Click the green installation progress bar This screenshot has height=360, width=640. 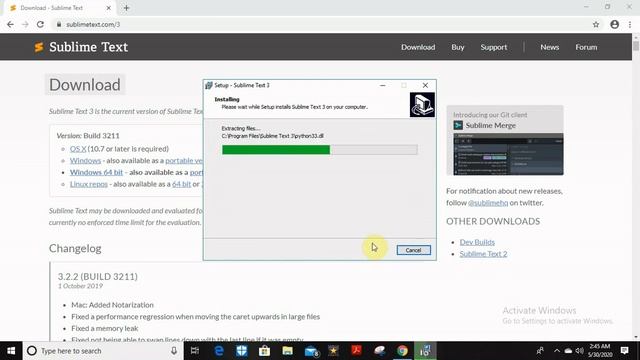click(x=276, y=150)
